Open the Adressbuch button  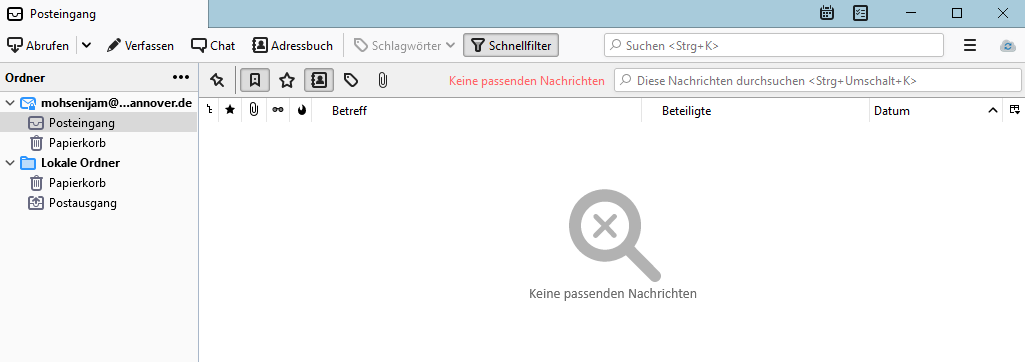tap(293, 46)
